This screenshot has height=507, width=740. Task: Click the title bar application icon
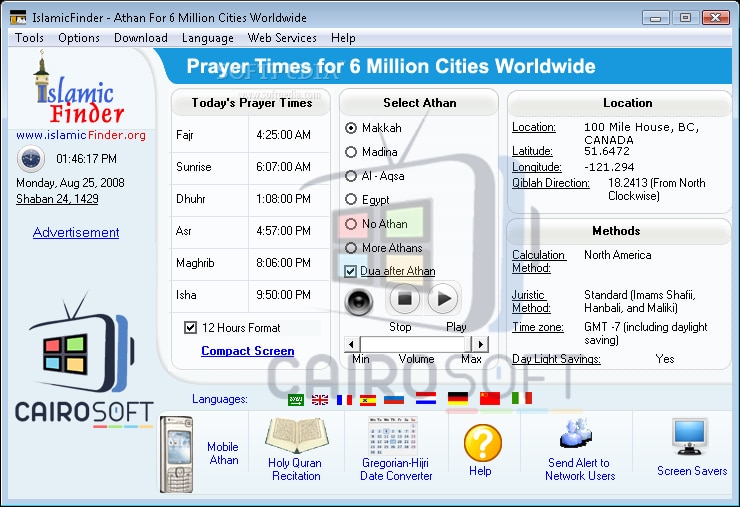18,17
